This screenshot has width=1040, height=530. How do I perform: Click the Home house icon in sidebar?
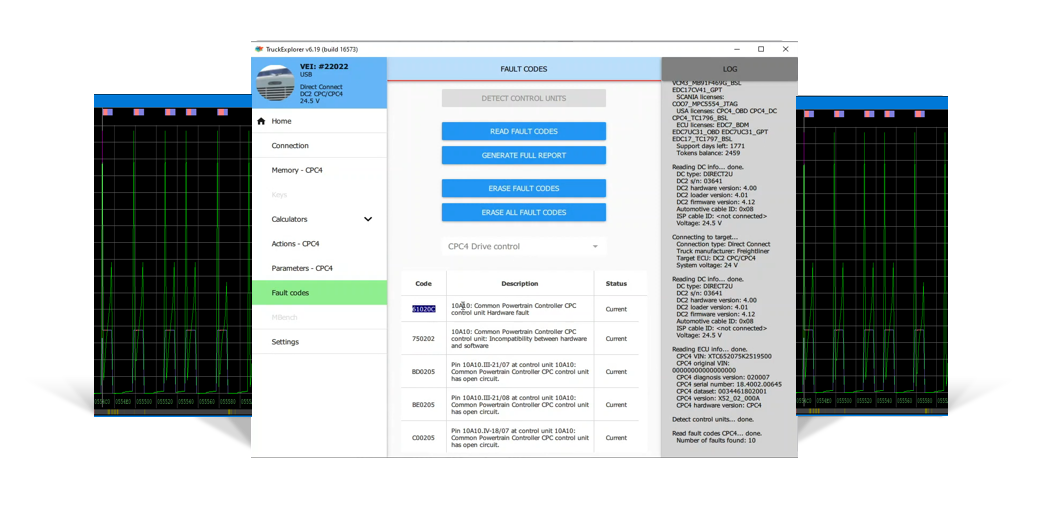point(262,121)
